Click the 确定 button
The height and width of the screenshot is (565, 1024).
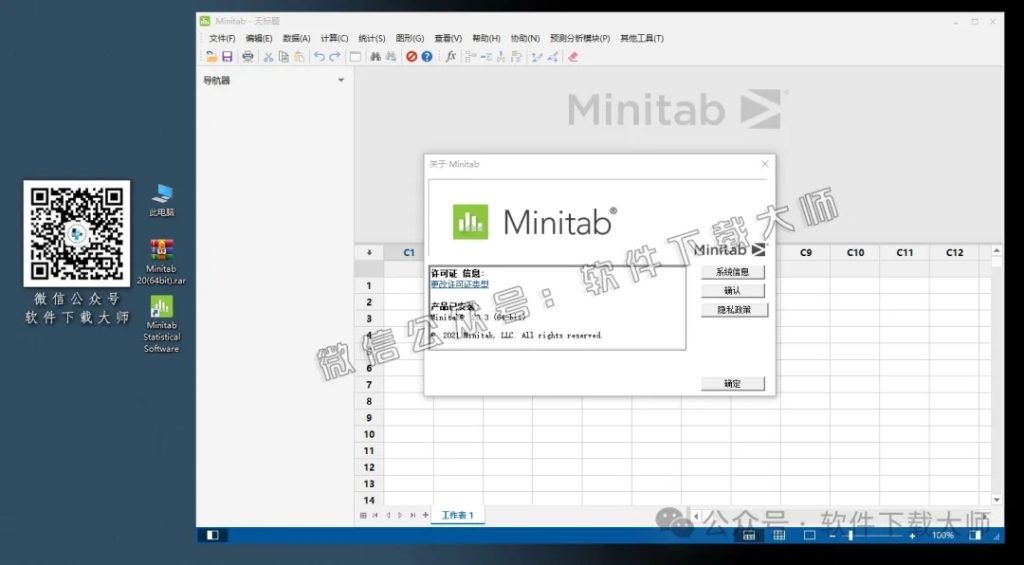(733, 383)
